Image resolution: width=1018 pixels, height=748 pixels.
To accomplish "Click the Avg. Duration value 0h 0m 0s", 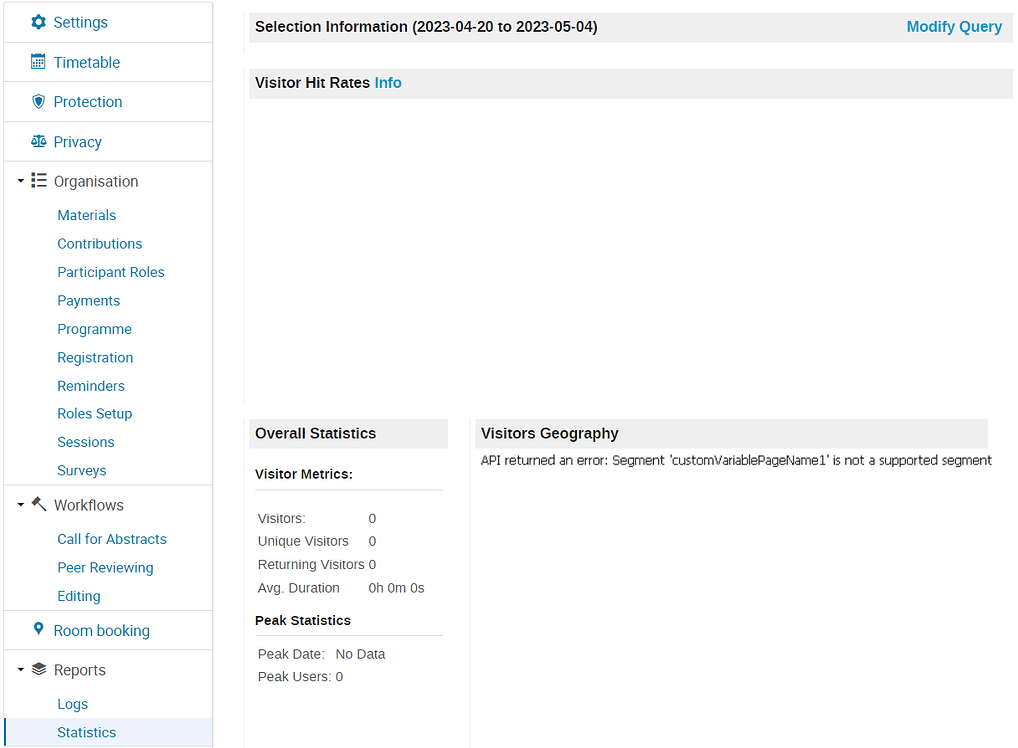I will tap(396, 588).
